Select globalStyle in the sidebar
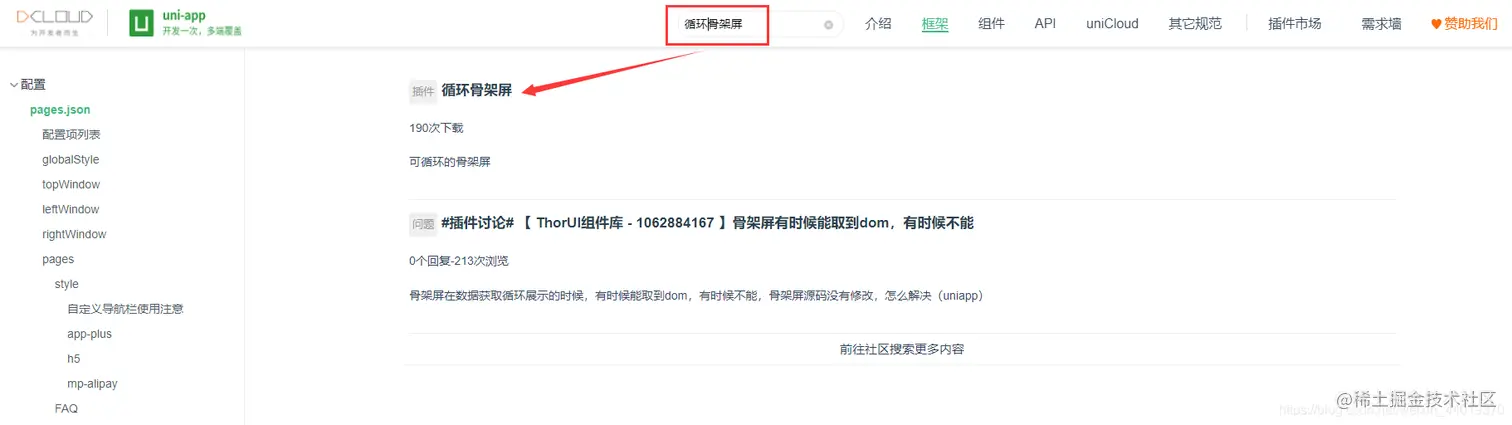 (x=70, y=160)
